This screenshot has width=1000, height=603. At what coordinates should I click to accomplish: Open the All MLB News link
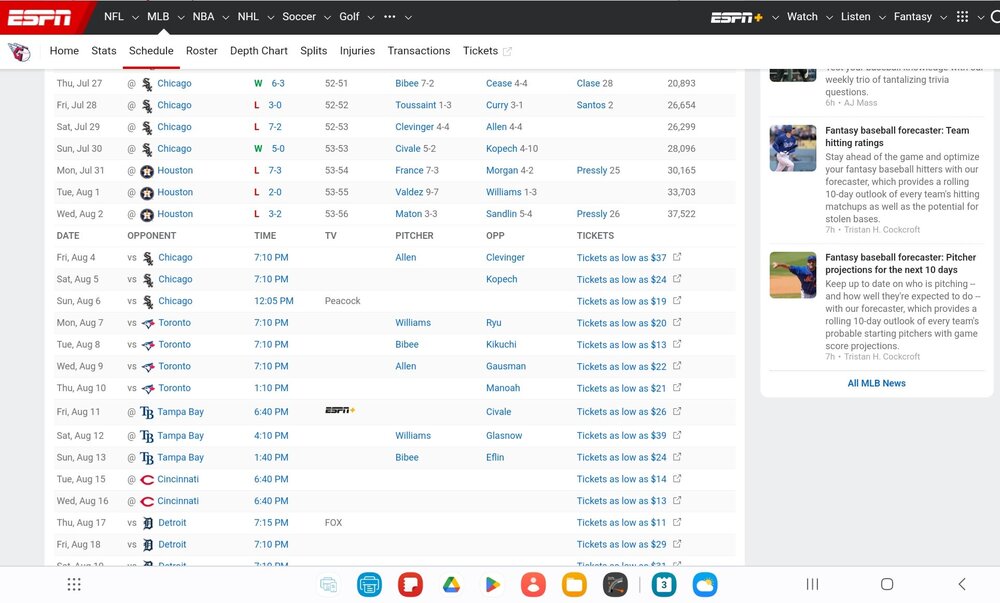coord(876,383)
